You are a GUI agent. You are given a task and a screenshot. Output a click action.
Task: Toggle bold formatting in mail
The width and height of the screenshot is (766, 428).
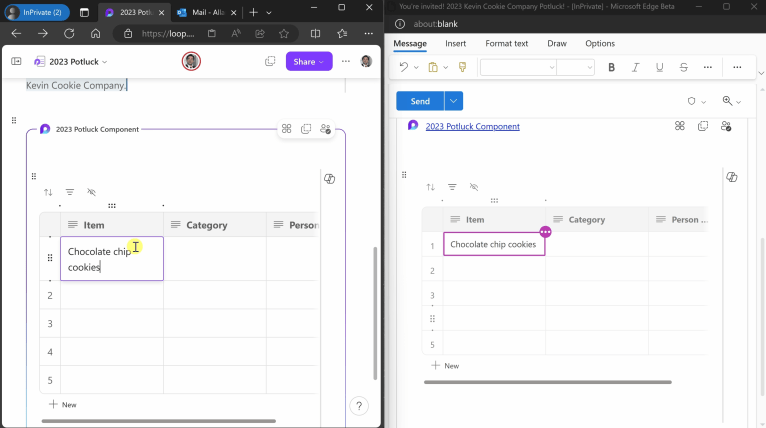pos(611,67)
